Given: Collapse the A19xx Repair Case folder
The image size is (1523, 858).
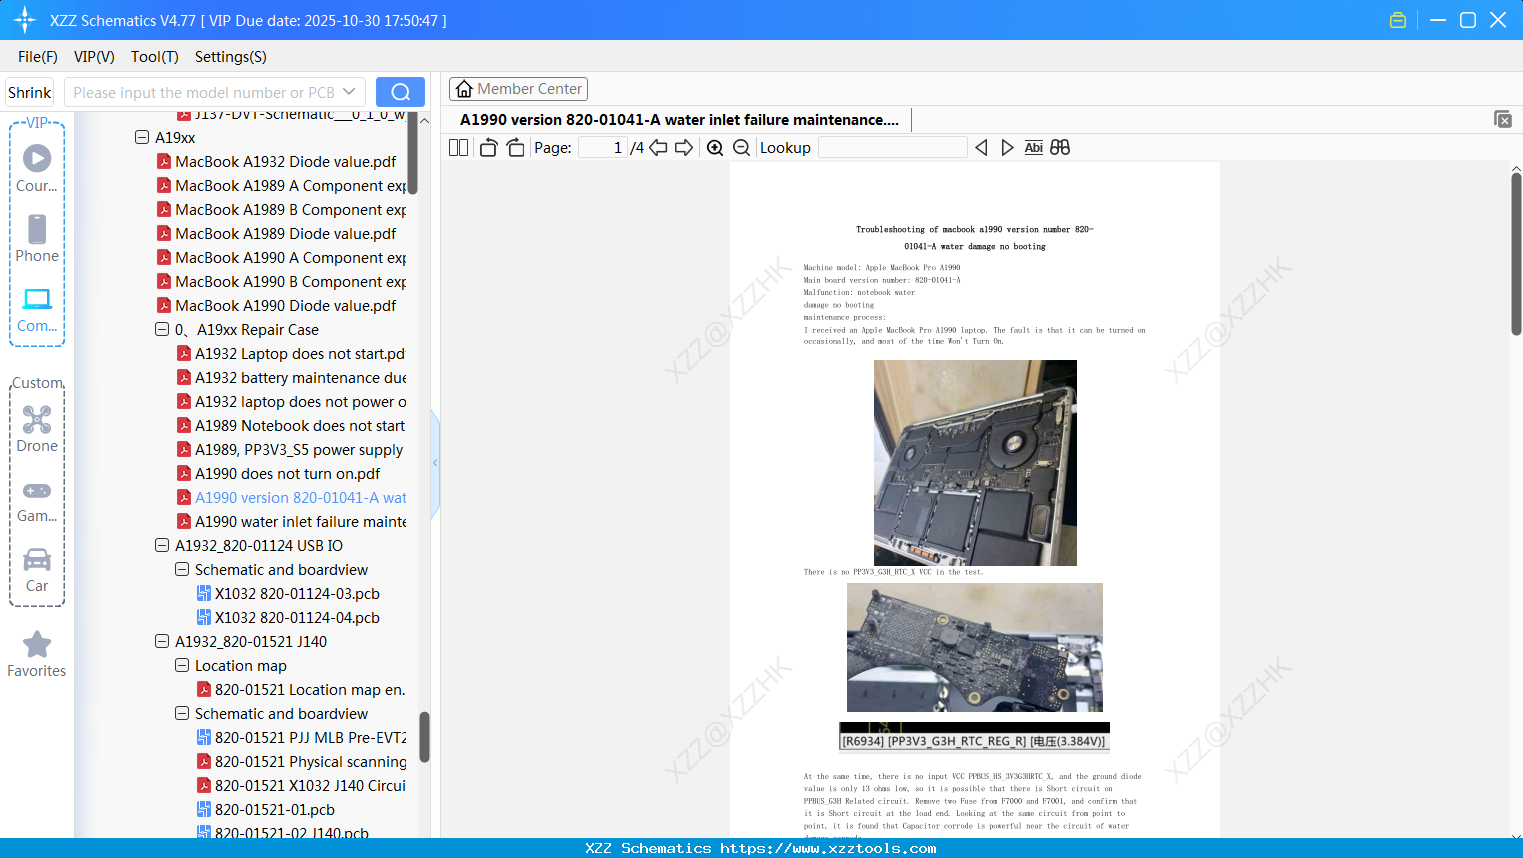Looking at the screenshot, I should tap(162, 330).
